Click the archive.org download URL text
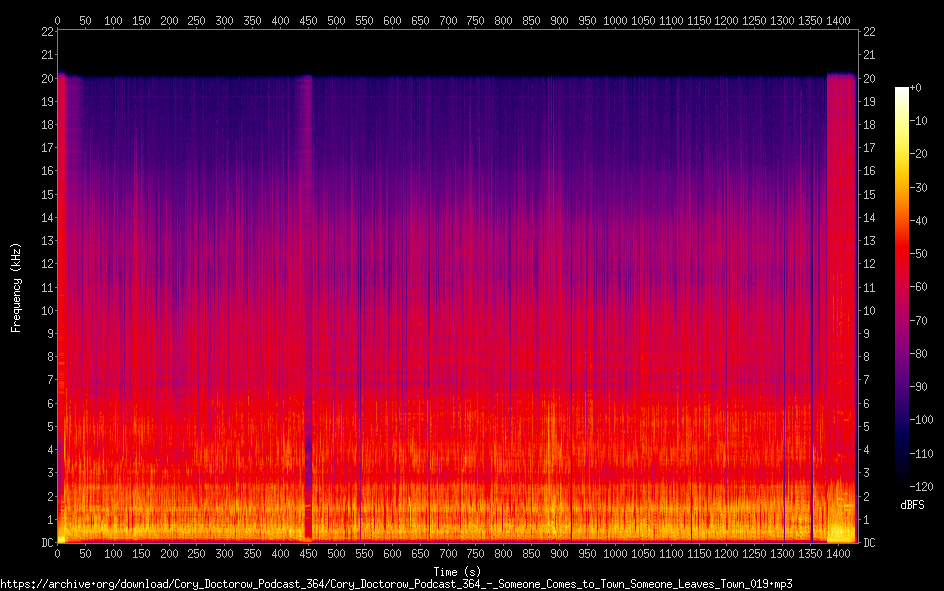Viewport: 944px width, 591px height. pos(396,584)
